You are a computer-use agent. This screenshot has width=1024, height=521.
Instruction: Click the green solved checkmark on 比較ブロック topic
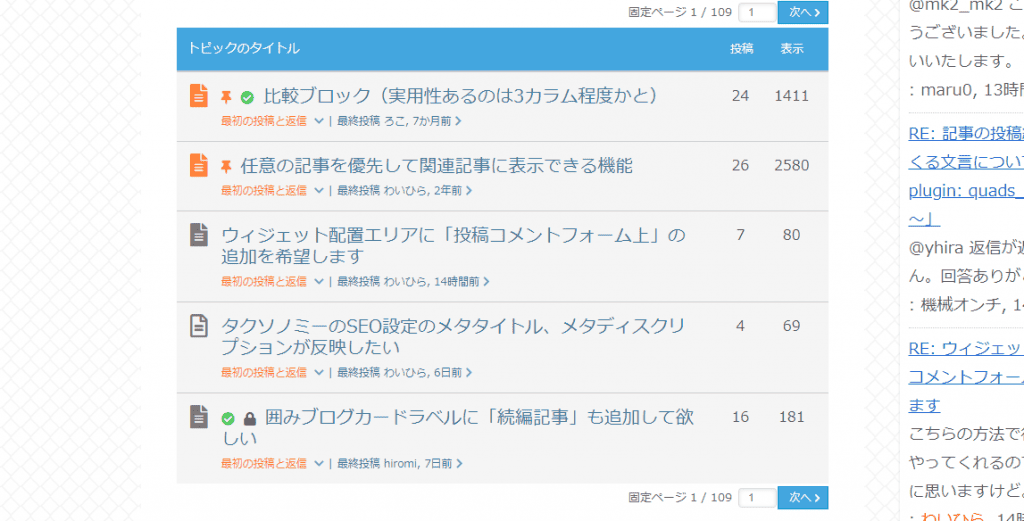pos(247,98)
